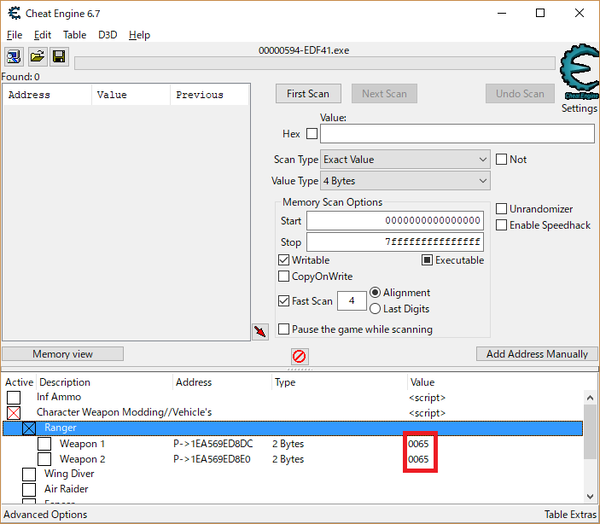Viewport: 600px width, 524px height.
Task: Toggle the Weapon 1 active checkbox
Action: pos(44,444)
